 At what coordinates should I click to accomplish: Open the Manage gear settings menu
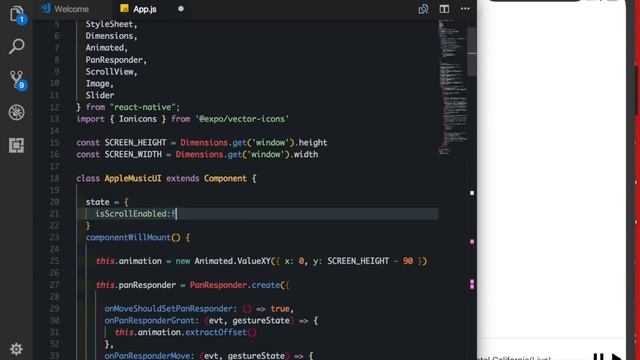[16, 349]
